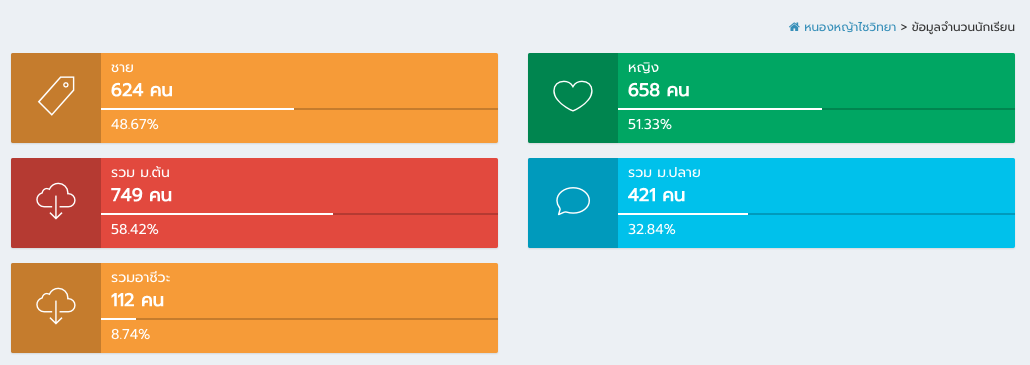Click the รวม ม.ต้น progress bar
Viewport: 1030px width, 365px height.
coord(299,213)
